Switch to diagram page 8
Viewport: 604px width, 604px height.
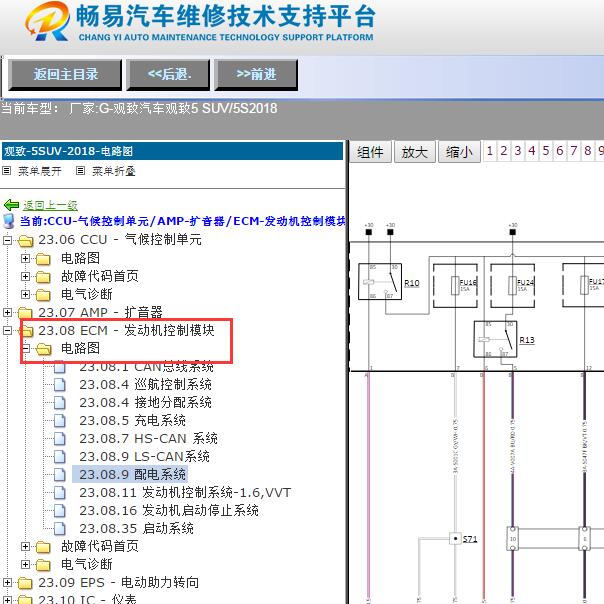(587, 151)
